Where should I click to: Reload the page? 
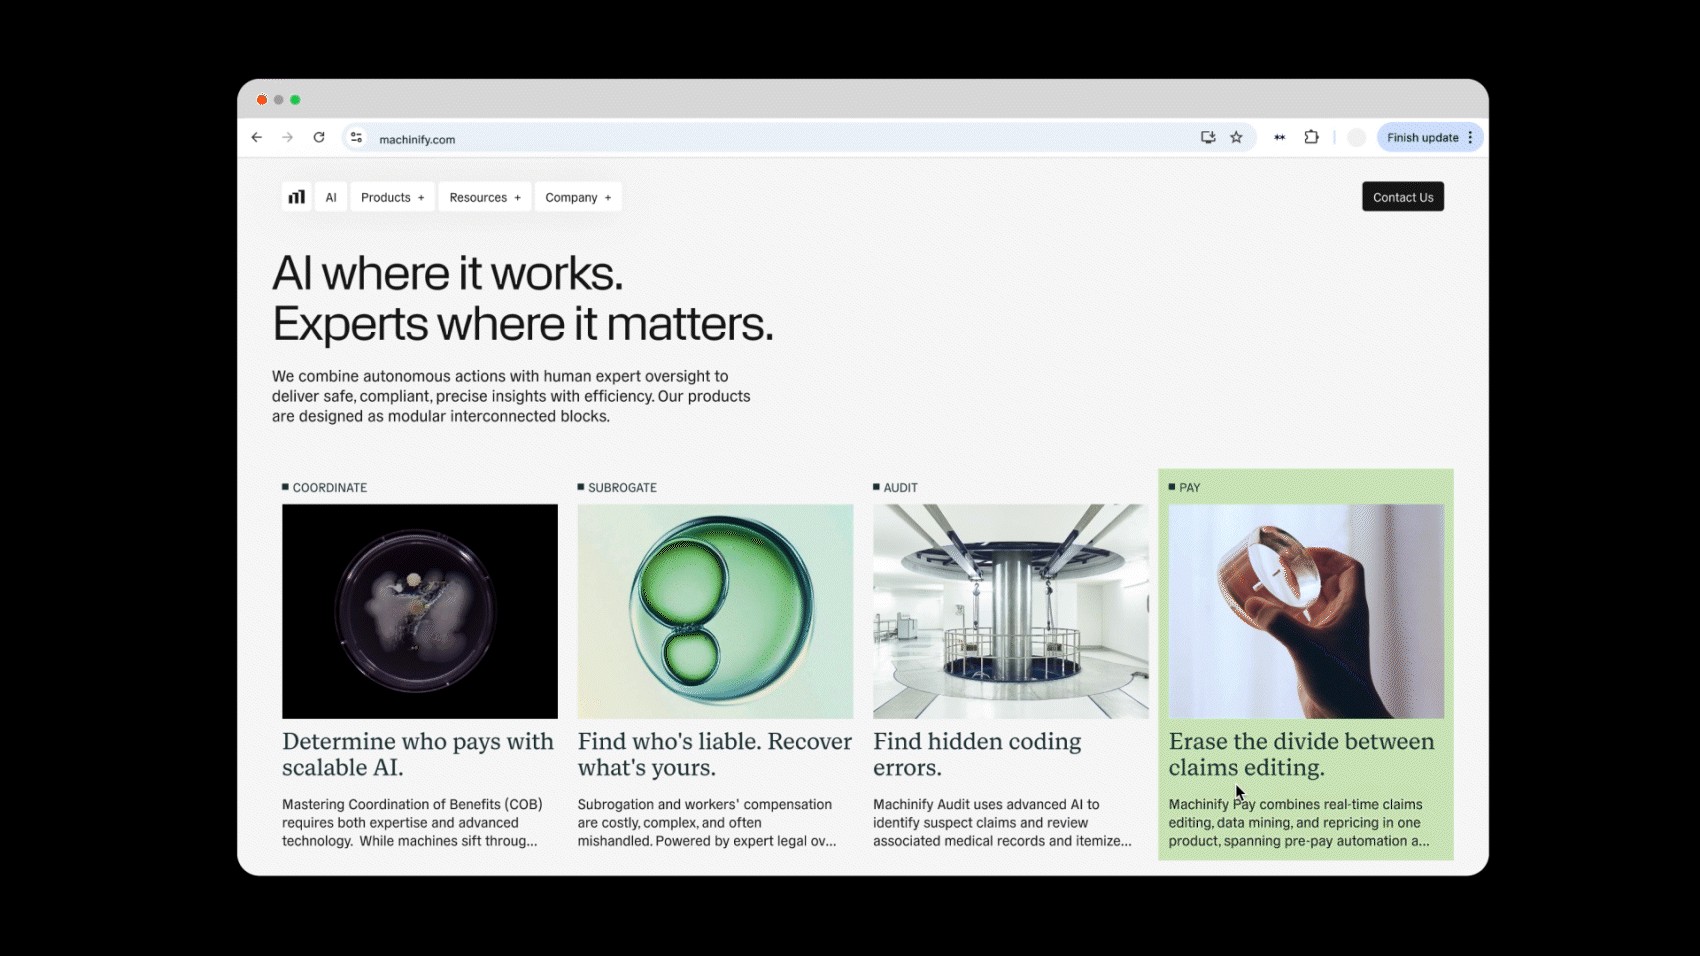(x=319, y=138)
